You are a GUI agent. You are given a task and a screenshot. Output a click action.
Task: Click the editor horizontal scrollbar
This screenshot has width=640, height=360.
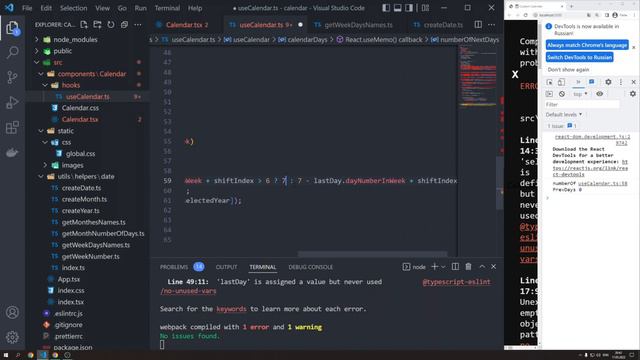(372, 254)
